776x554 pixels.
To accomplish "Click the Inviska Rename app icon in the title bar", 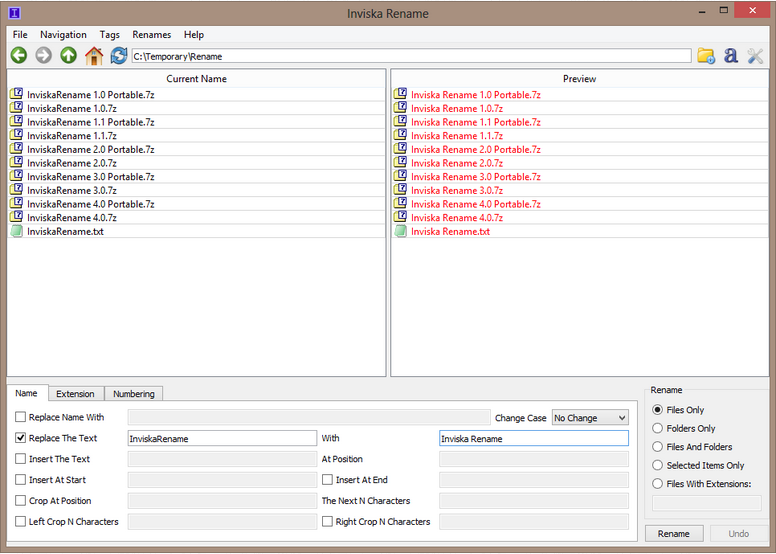I will (14, 13).
